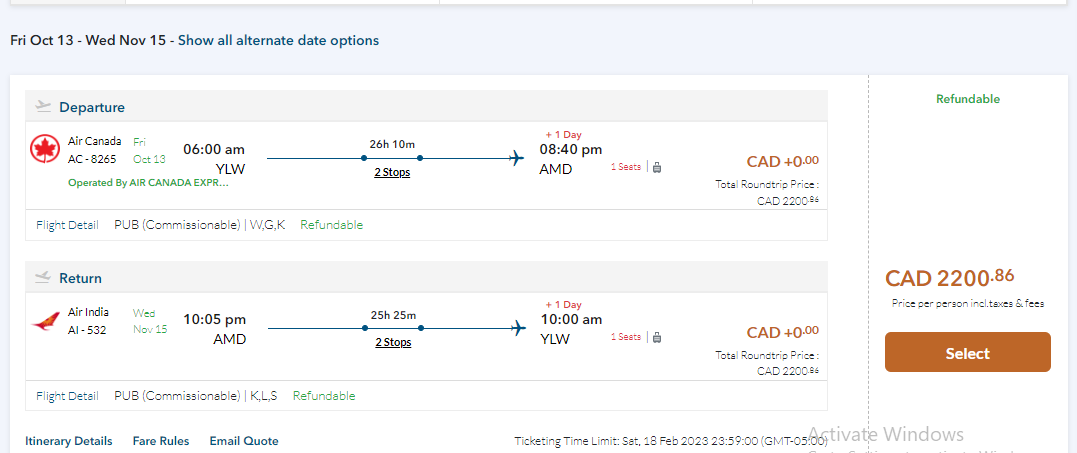Expand the 2 Stops details for return flight
1077x453 pixels.
tap(393, 342)
